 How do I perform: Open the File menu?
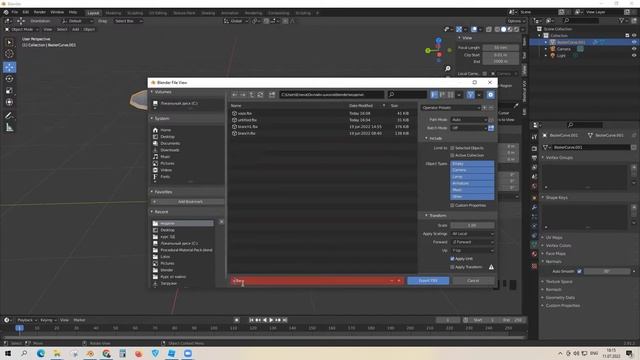click(x=15, y=12)
